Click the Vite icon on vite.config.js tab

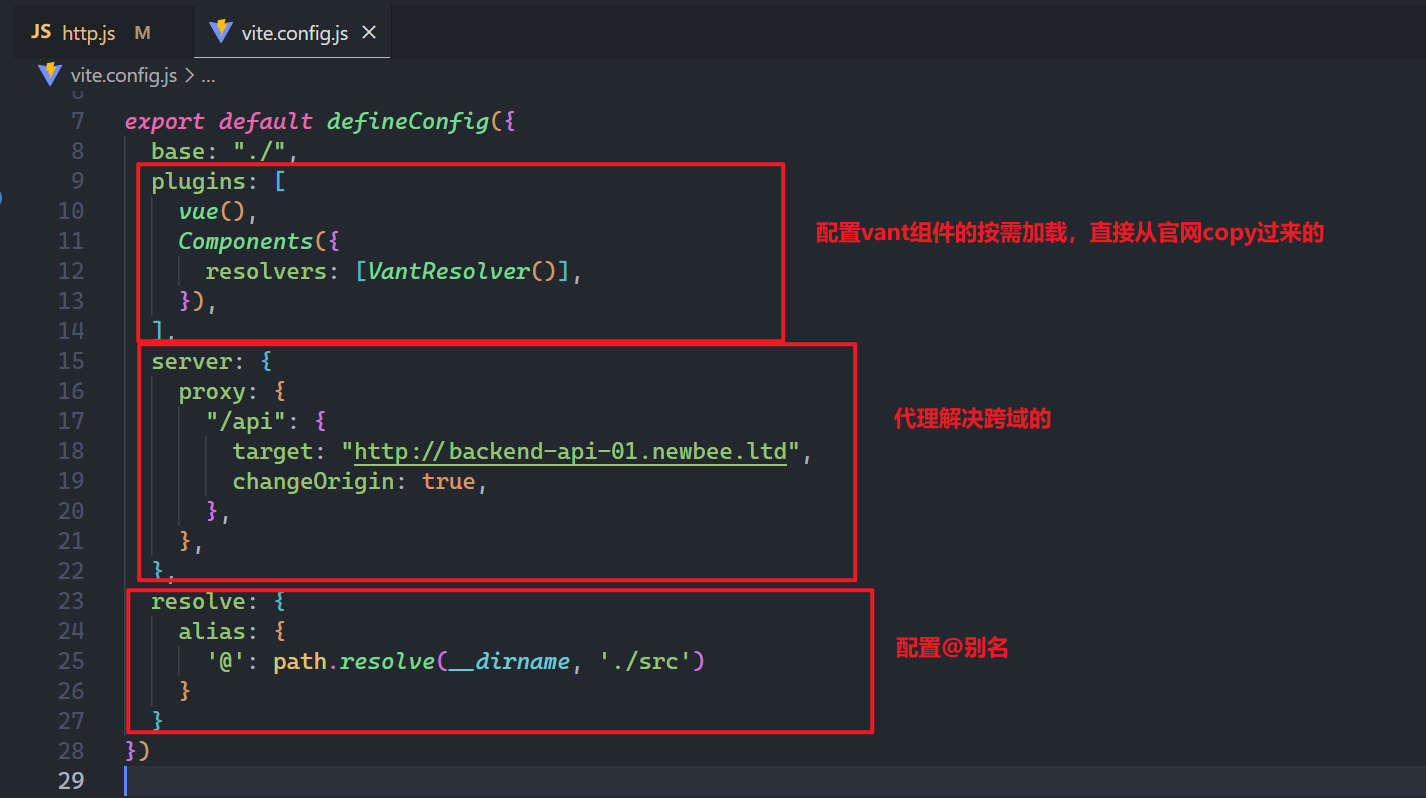point(221,33)
